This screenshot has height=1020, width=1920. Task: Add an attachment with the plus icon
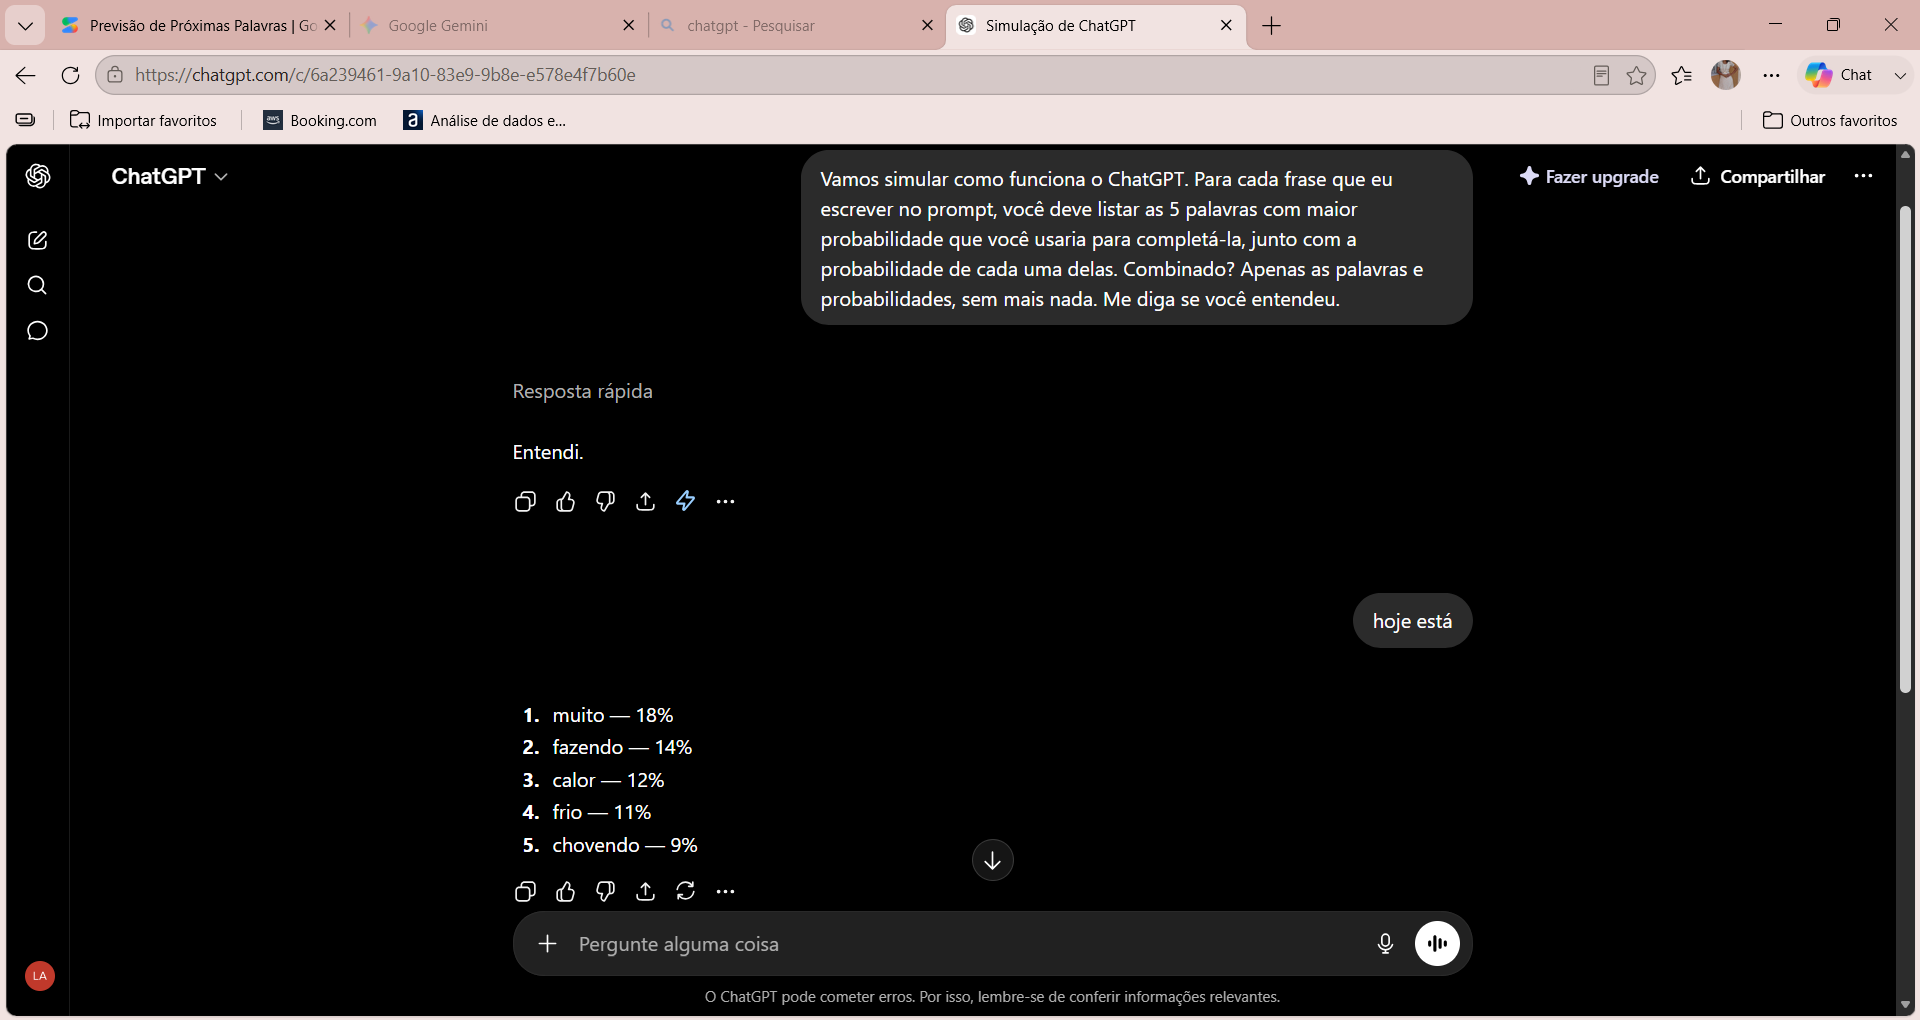[547, 943]
